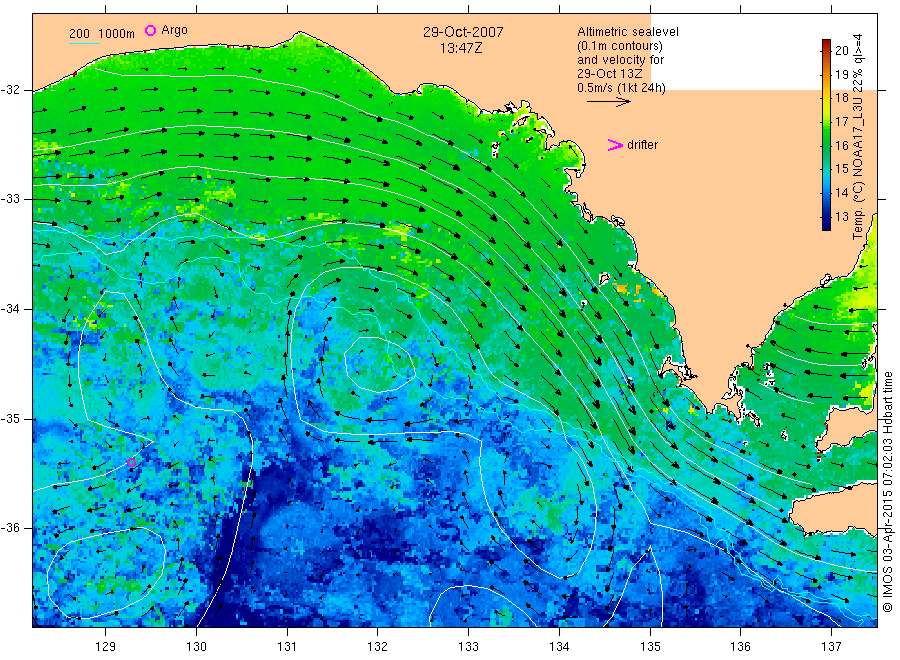Click the '29-Oct 13Z' caption line
The image size is (900, 660).
coord(610,74)
